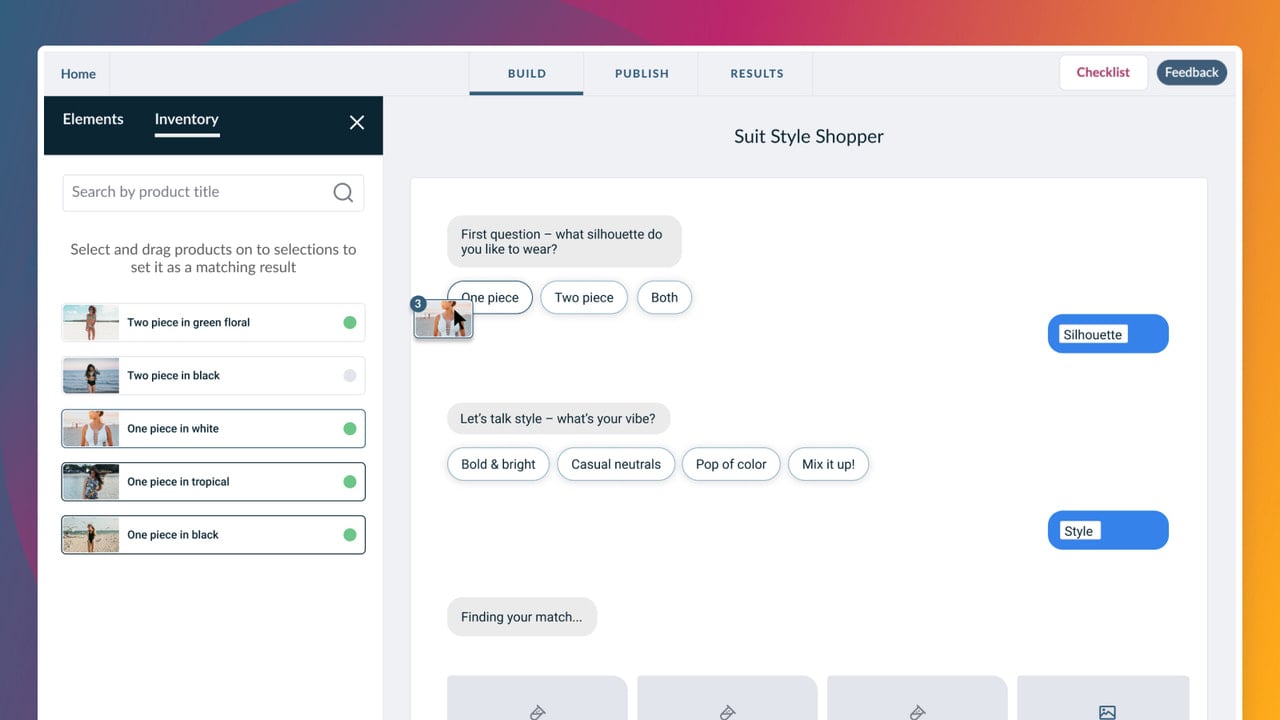1280x720 pixels.
Task: Click the paint icon in second result card
Action: pos(727,712)
